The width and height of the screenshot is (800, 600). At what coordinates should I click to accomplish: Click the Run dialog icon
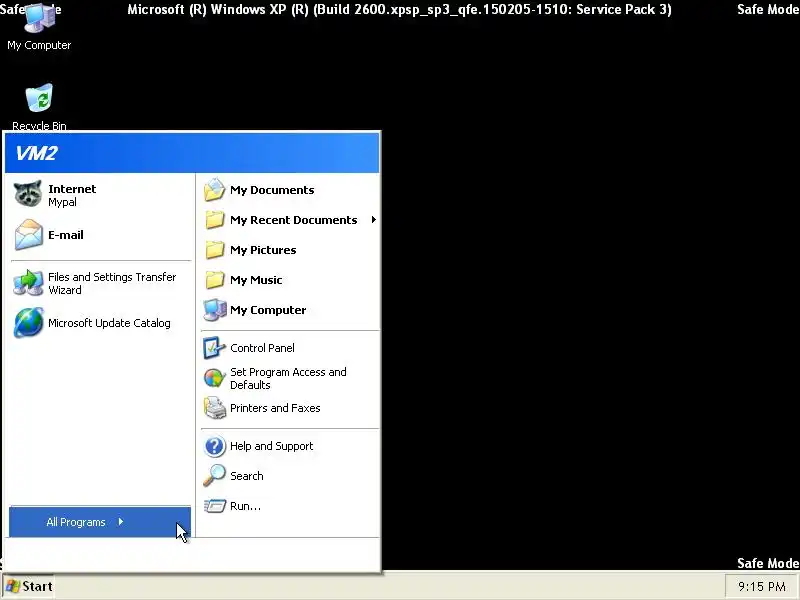[x=215, y=506]
